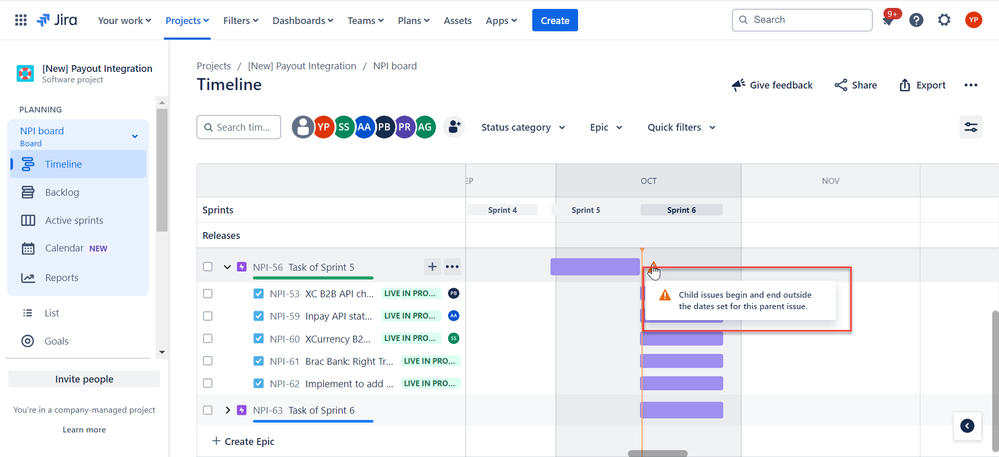Tick the checkbox for NPI-56
Screen dimensions: 999x457
(x=208, y=267)
